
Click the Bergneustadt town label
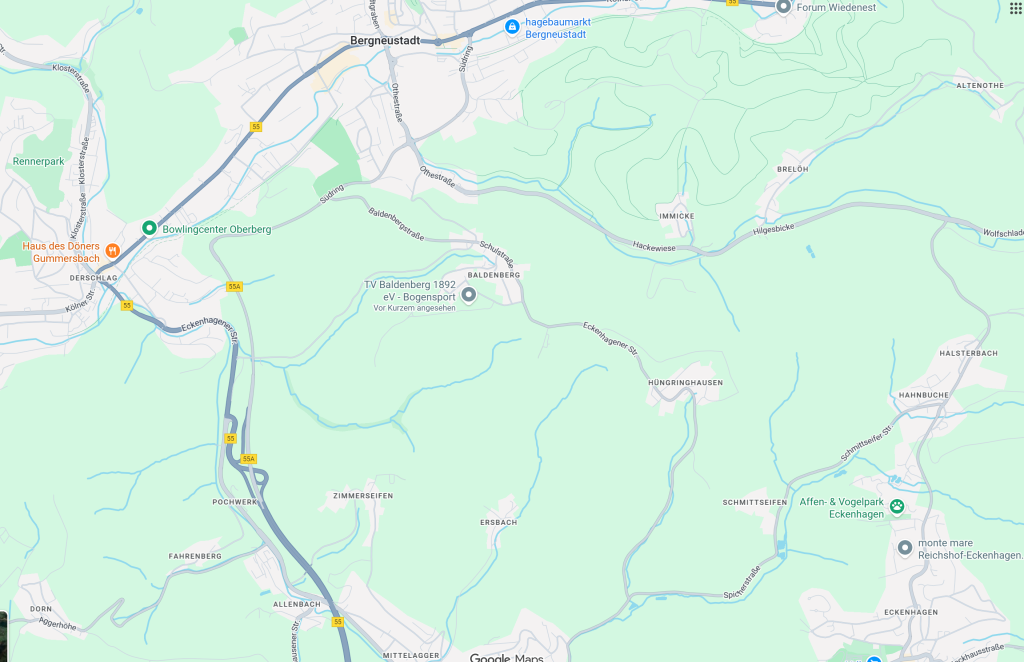tap(385, 40)
